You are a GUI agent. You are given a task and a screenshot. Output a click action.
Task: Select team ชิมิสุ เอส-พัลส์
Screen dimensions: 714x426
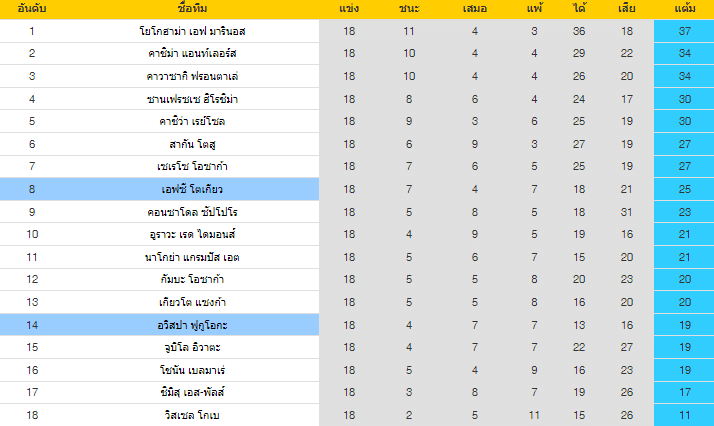[192, 392]
